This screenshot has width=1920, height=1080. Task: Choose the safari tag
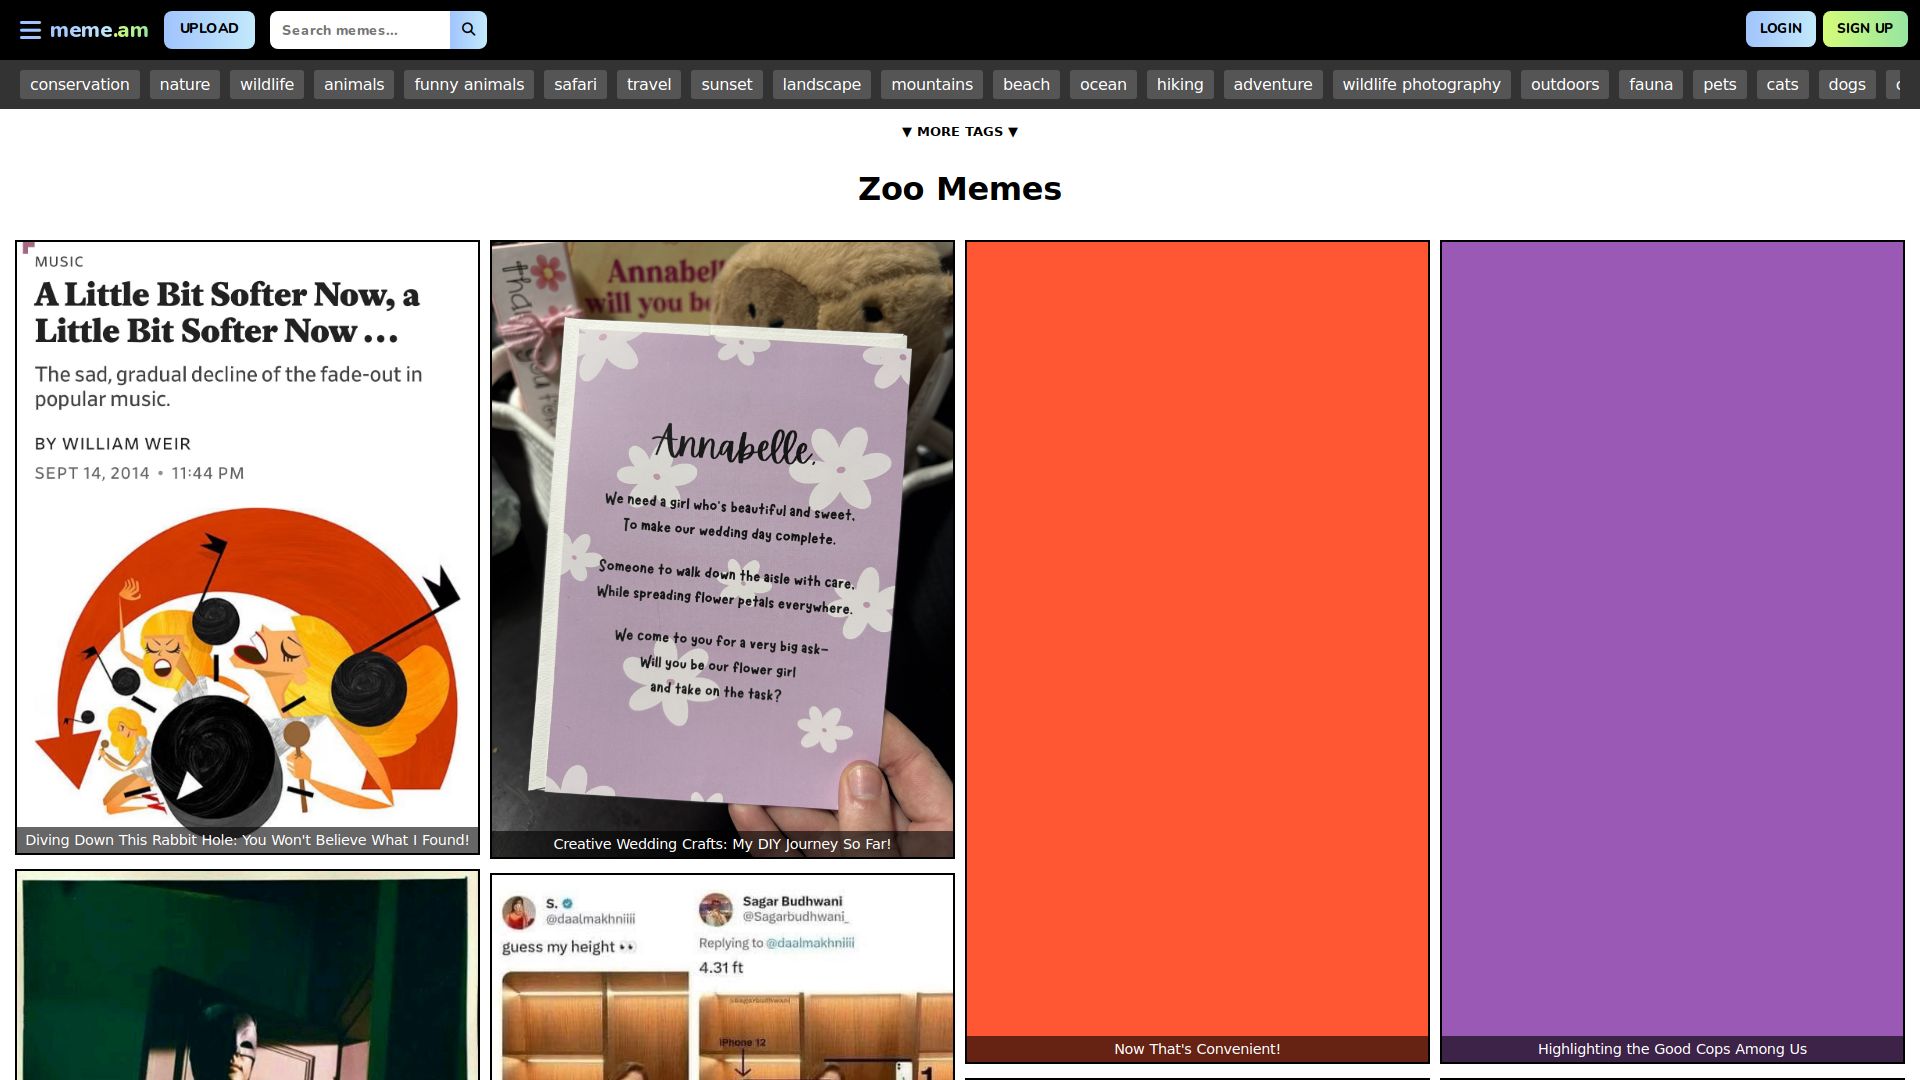[575, 85]
